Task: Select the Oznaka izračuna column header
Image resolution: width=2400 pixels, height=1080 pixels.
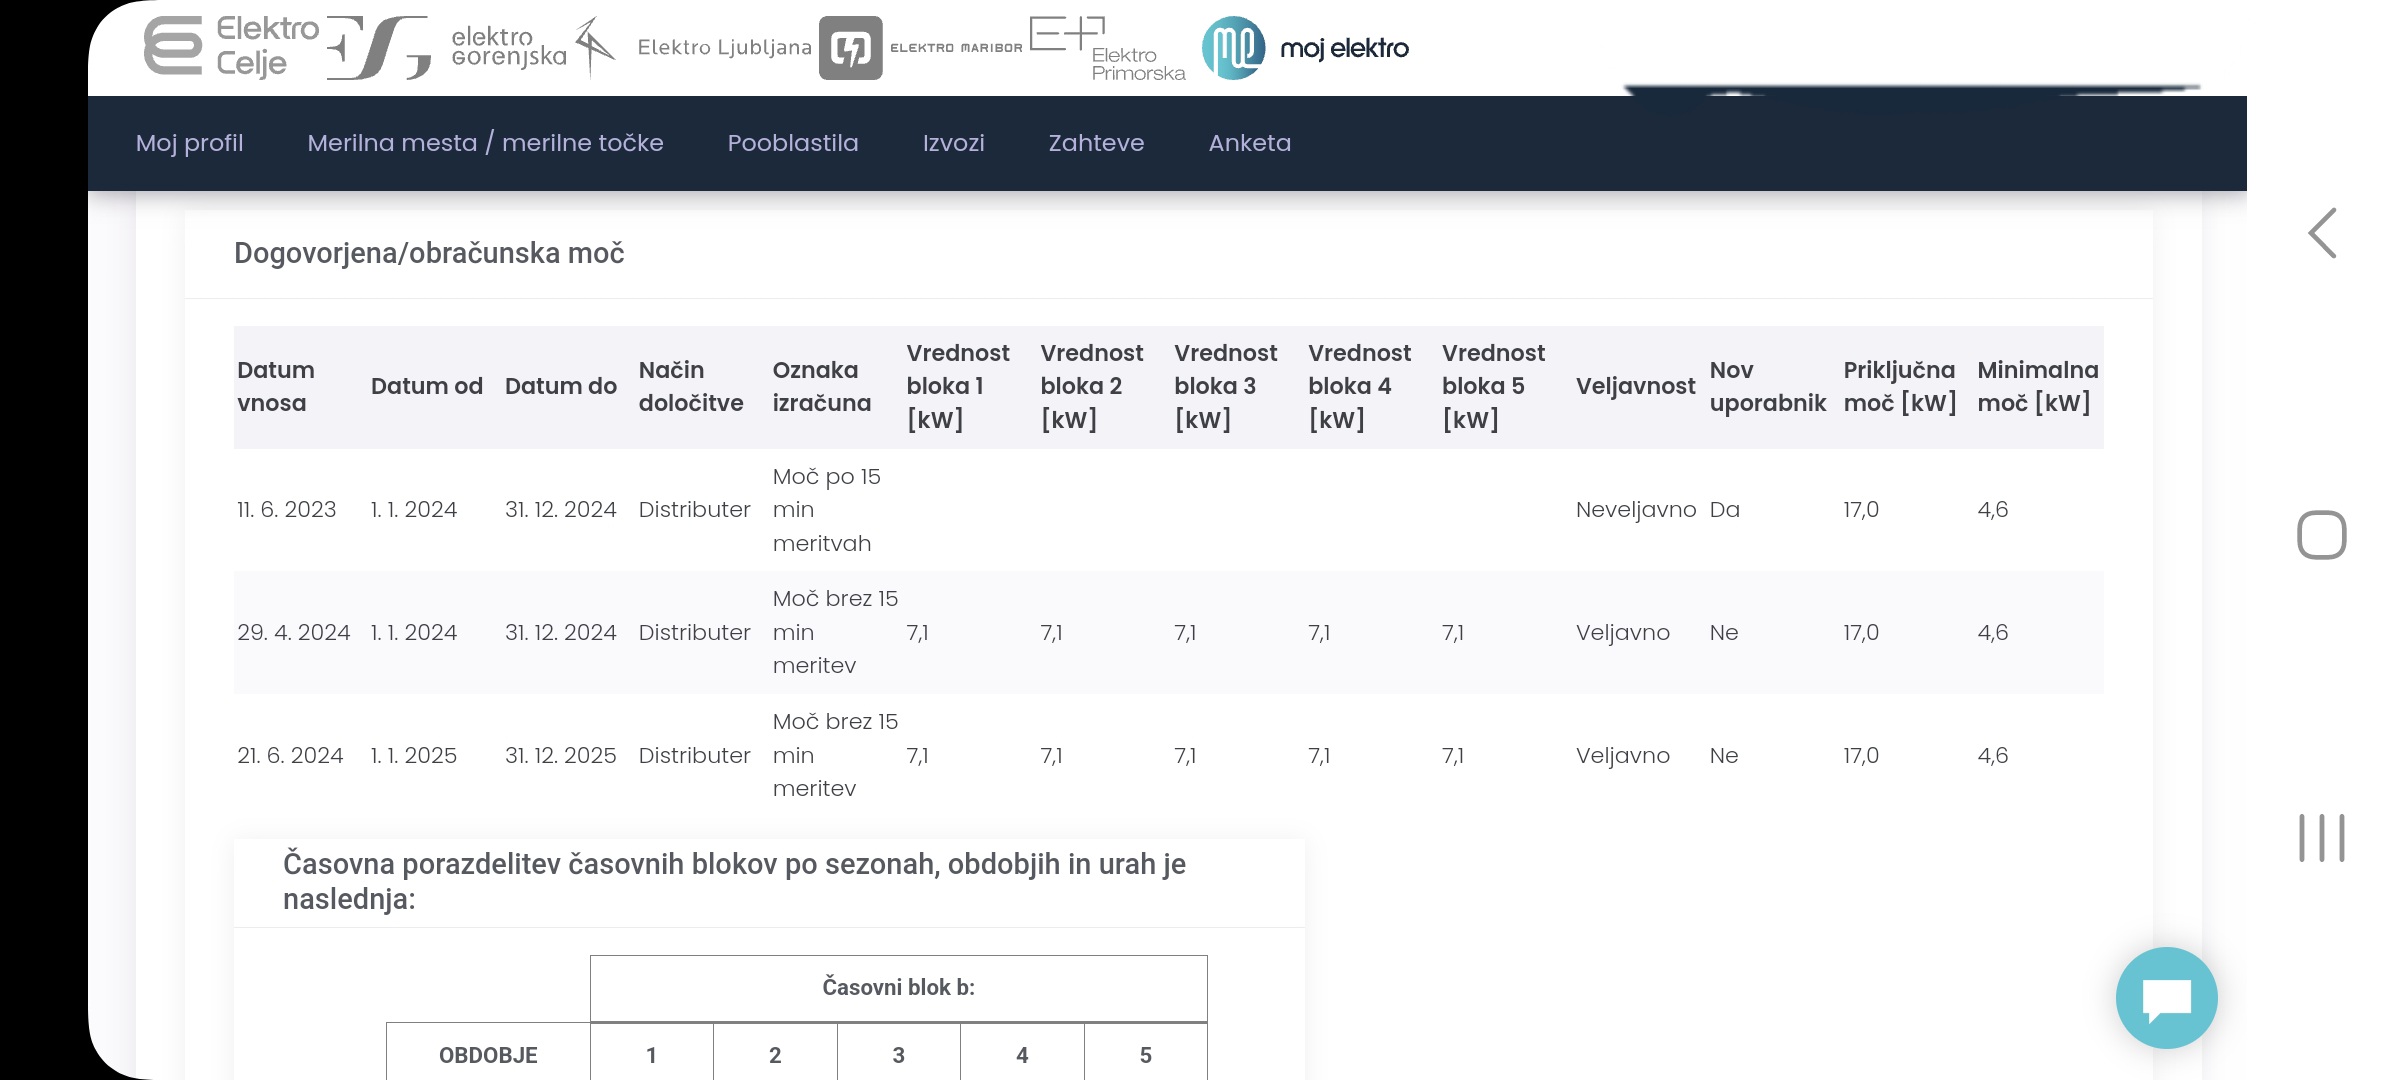Action: (822, 386)
